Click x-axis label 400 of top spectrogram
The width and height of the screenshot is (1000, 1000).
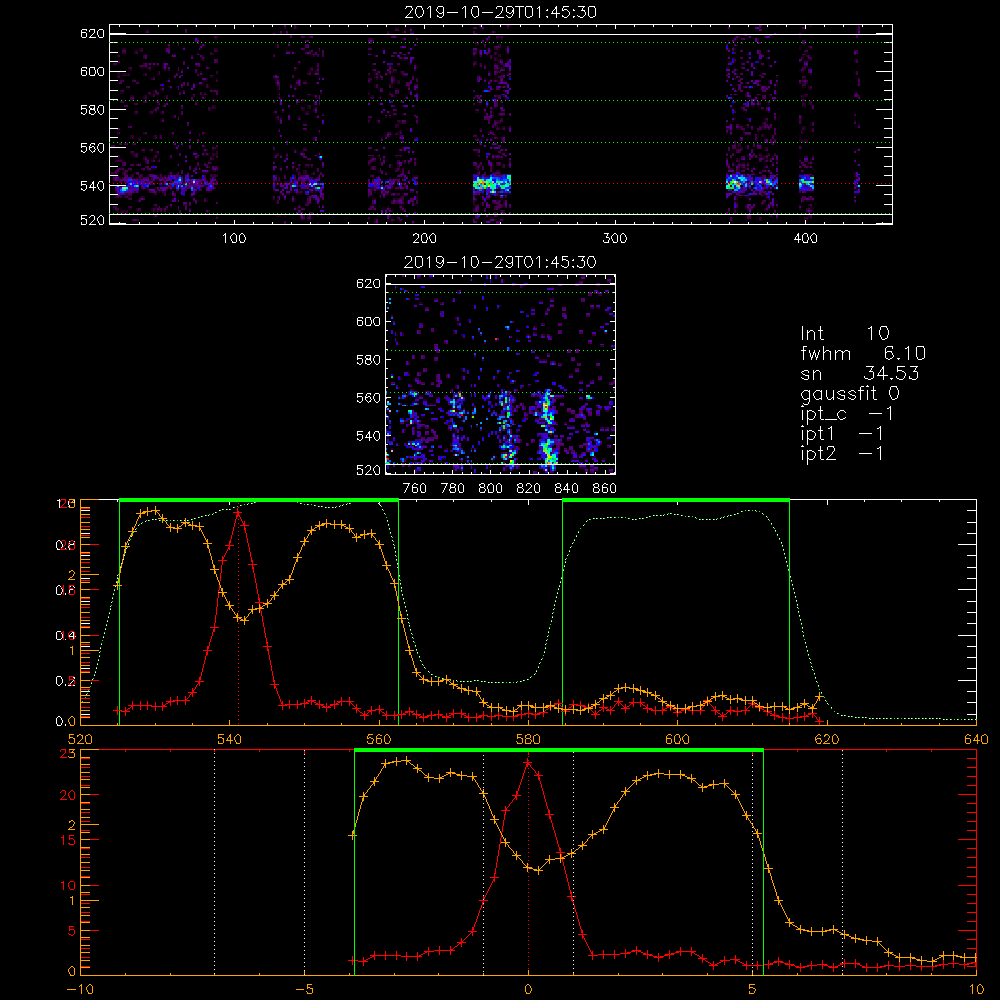(805, 239)
